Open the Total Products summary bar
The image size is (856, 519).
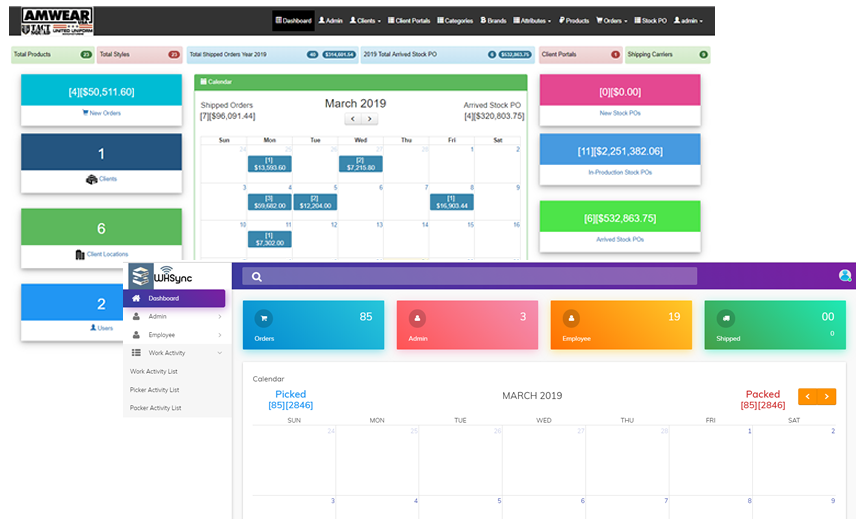tap(53, 55)
